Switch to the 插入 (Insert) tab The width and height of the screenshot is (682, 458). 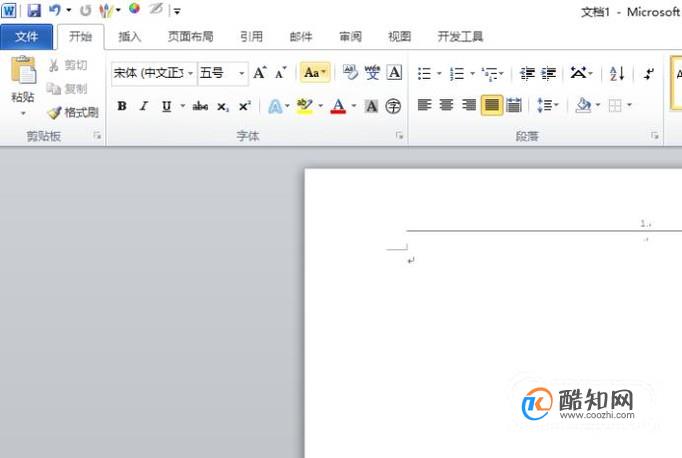point(129,37)
